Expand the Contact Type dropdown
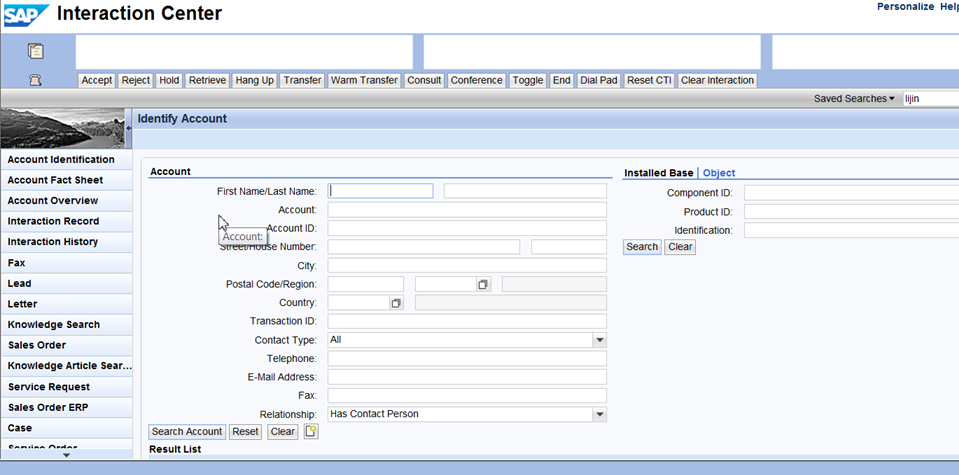959x475 pixels. point(599,340)
